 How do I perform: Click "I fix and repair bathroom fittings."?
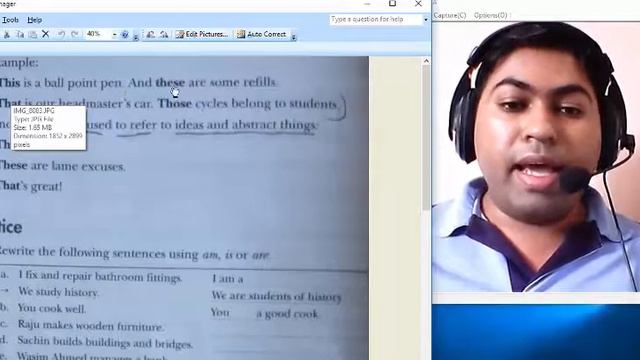[x=100, y=277]
